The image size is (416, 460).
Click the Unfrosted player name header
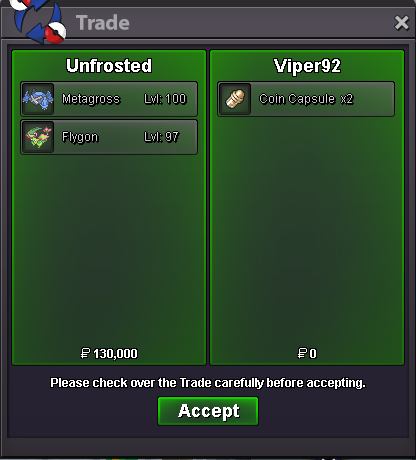point(109,66)
